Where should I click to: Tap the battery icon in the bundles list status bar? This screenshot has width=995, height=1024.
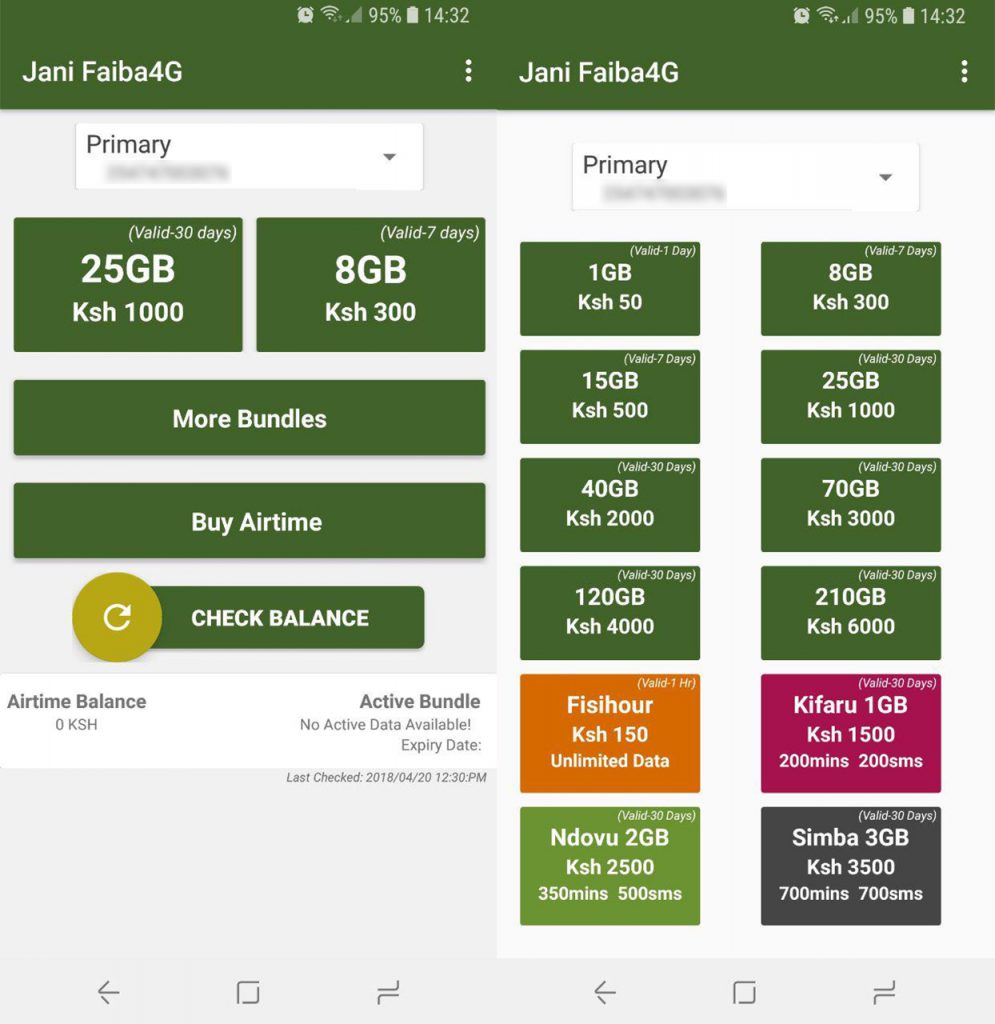909,15
